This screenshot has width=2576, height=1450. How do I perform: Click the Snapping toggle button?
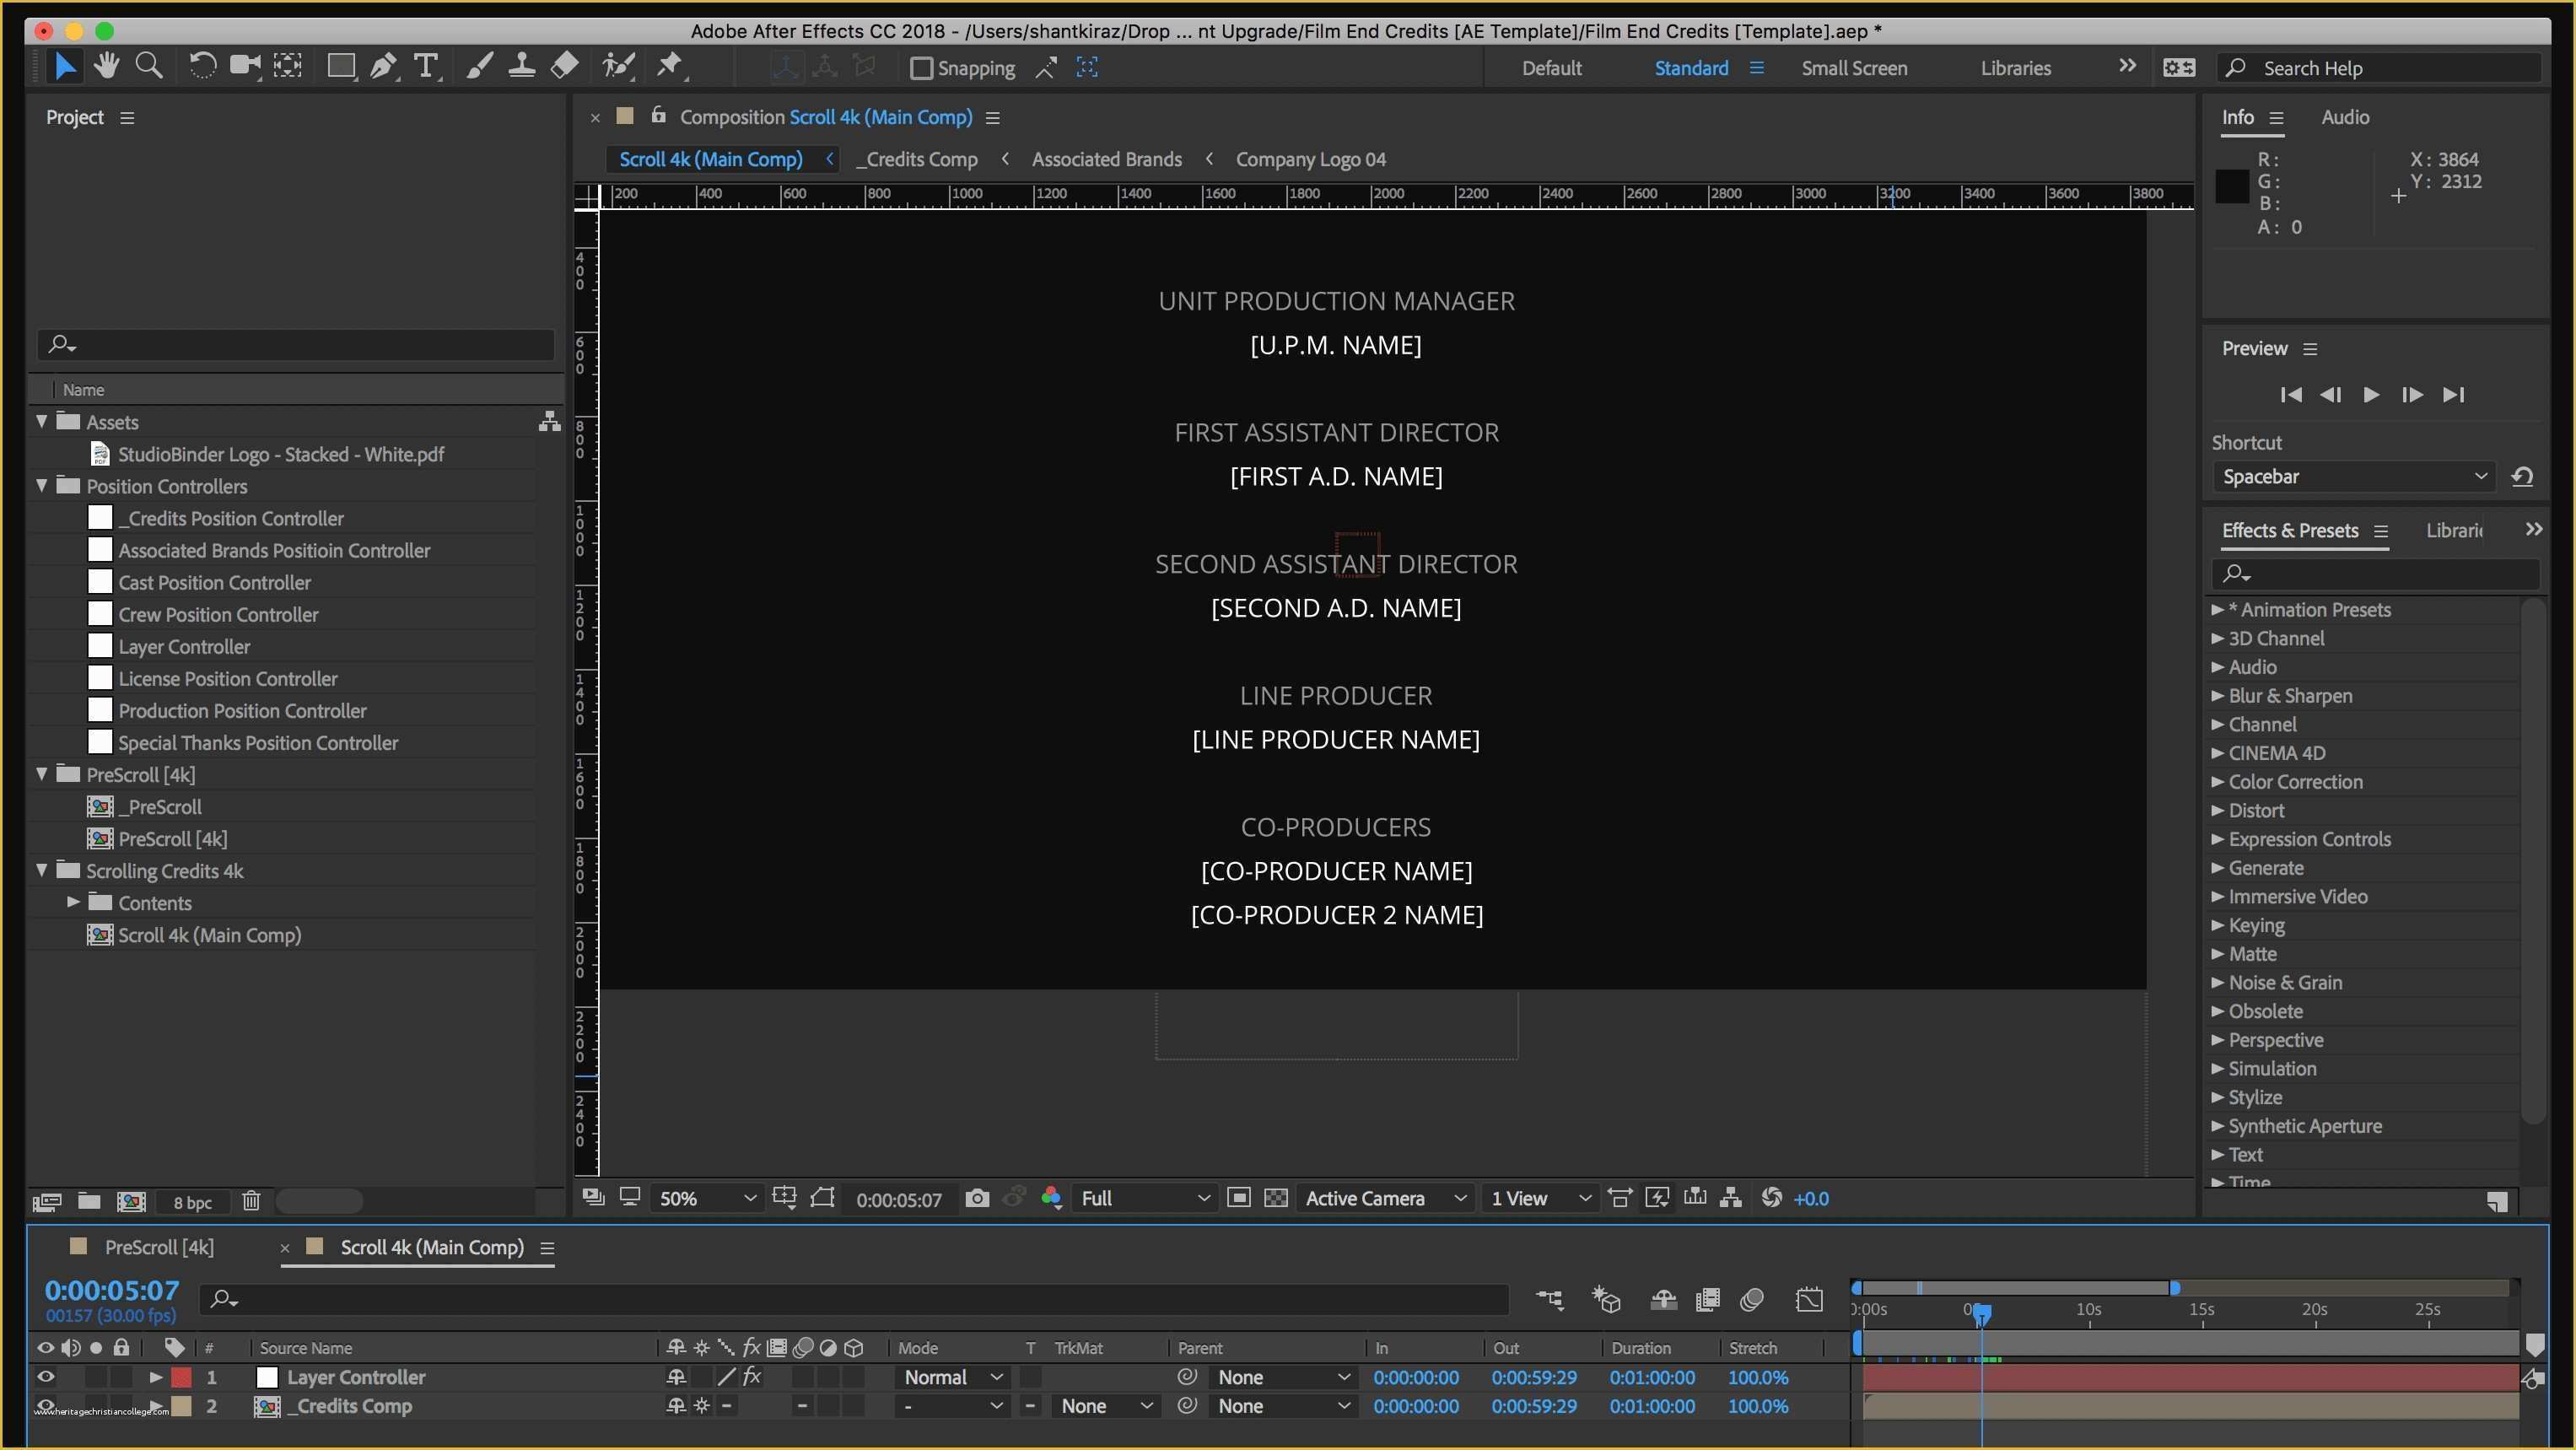tap(922, 67)
